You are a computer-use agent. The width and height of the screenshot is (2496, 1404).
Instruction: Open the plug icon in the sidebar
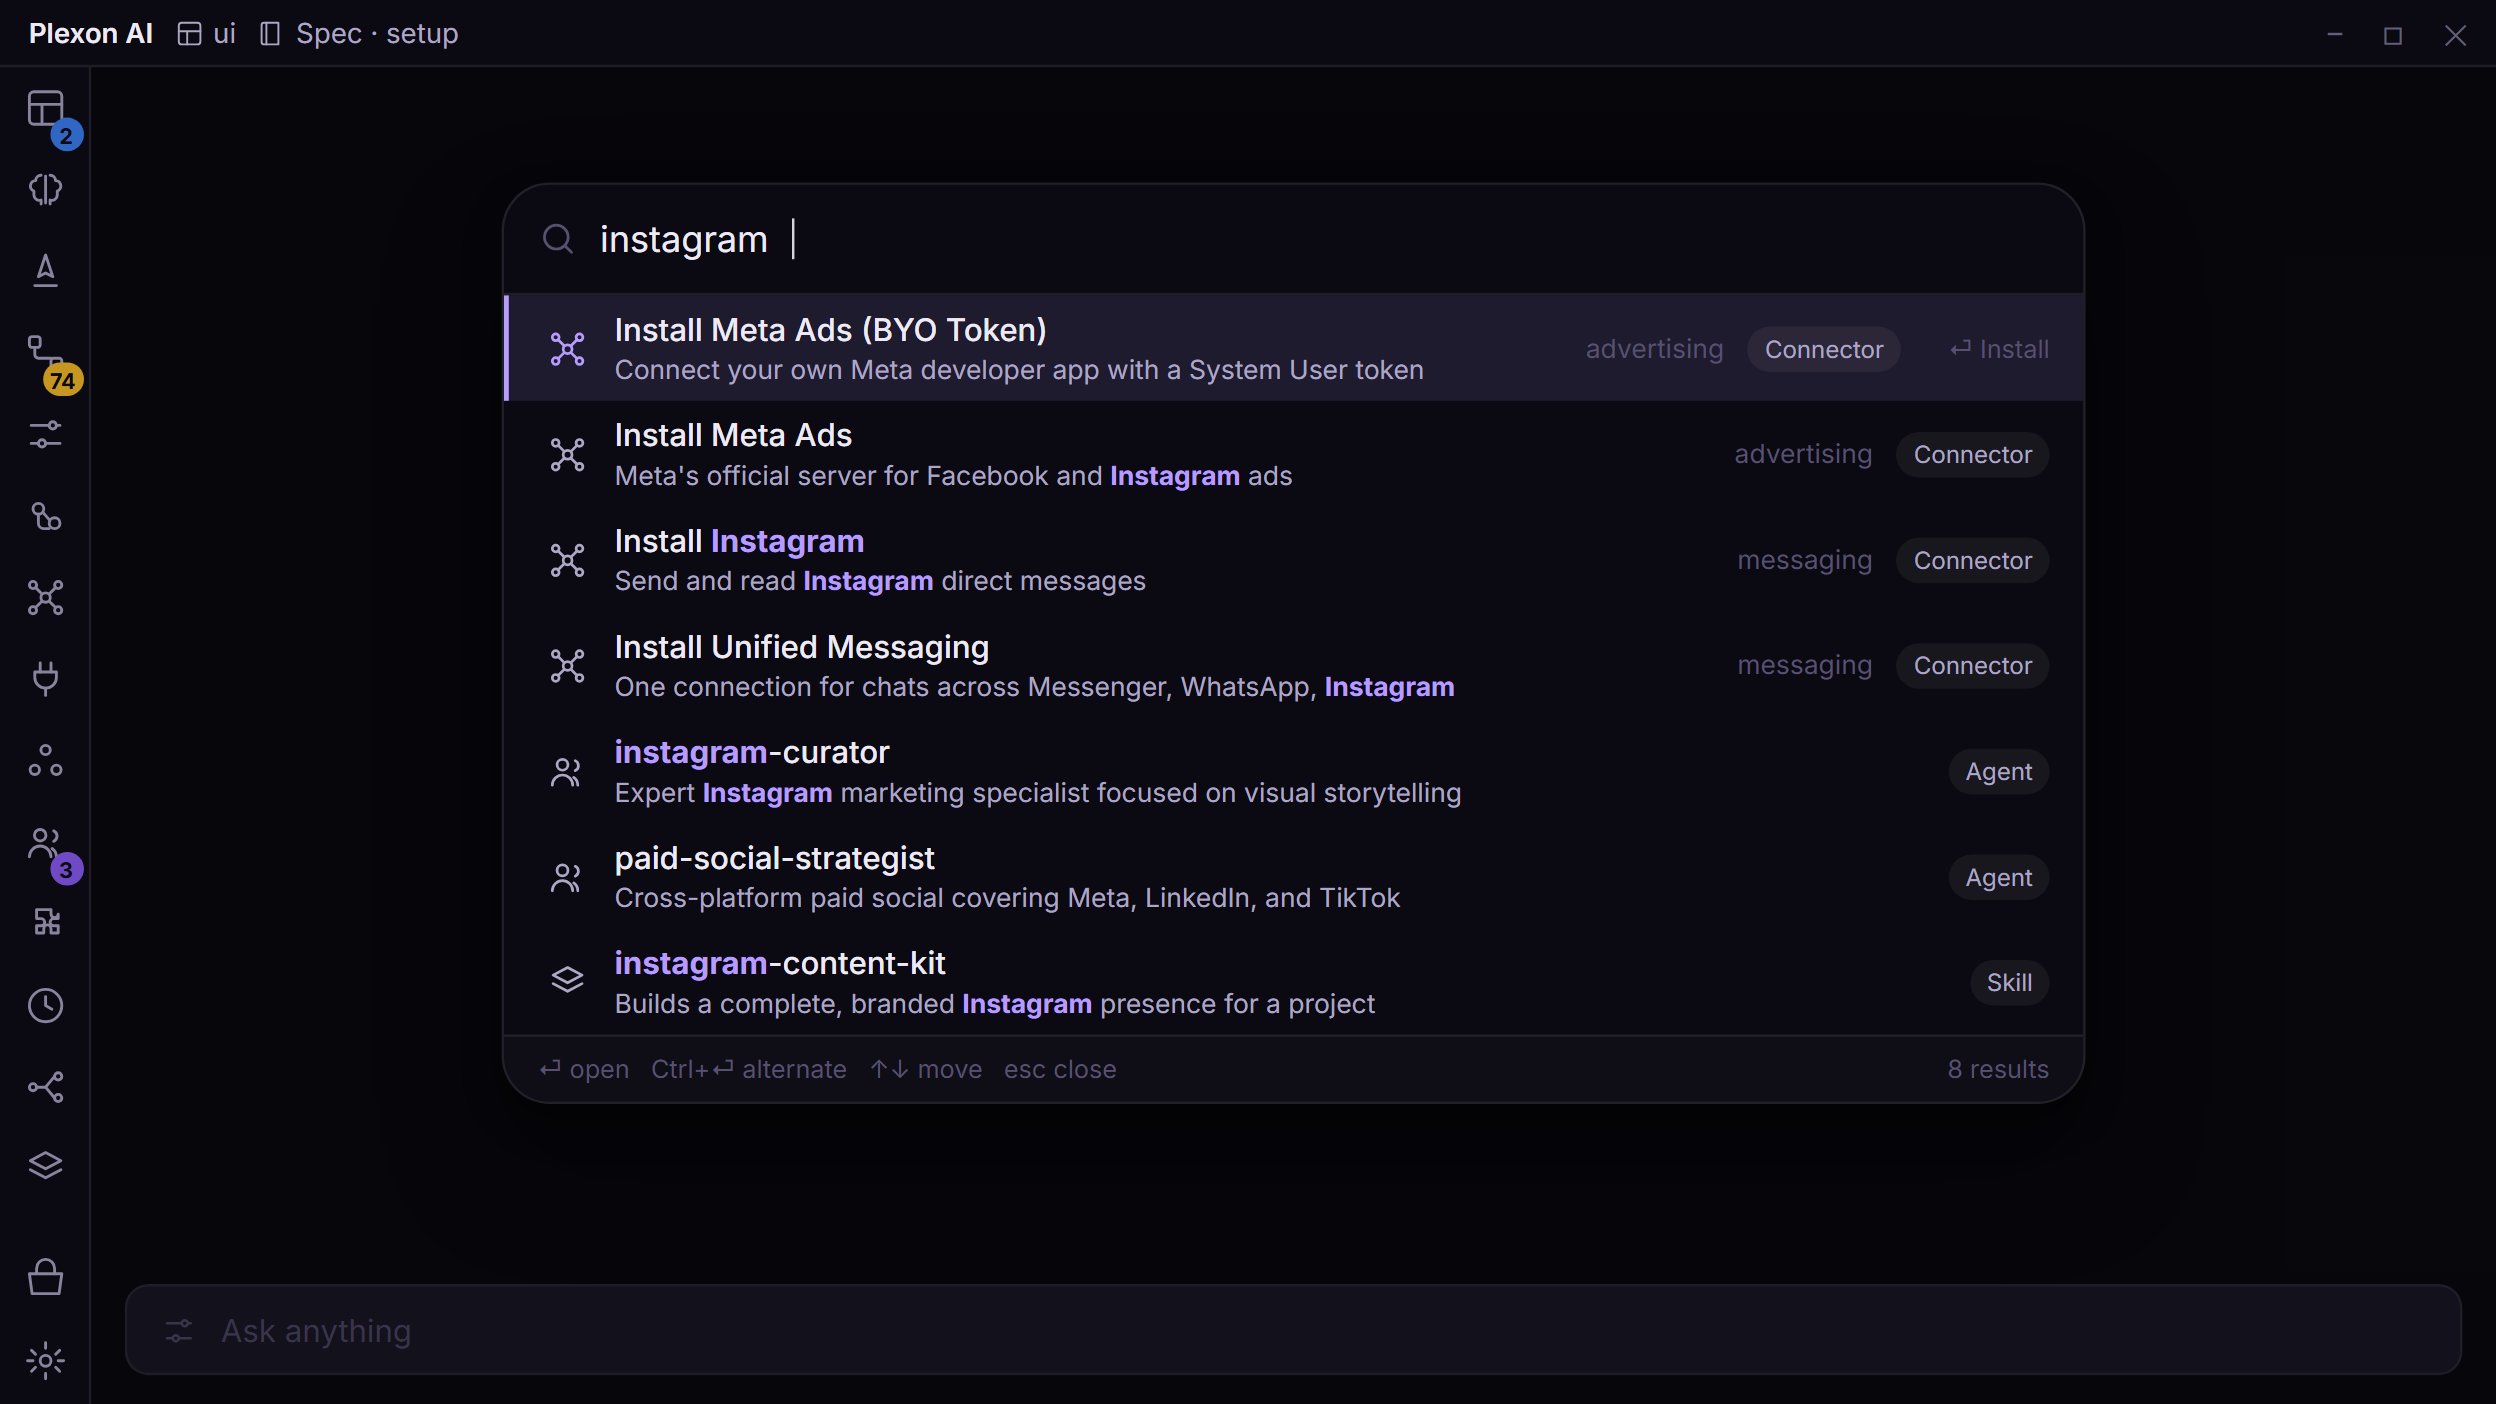click(x=46, y=679)
